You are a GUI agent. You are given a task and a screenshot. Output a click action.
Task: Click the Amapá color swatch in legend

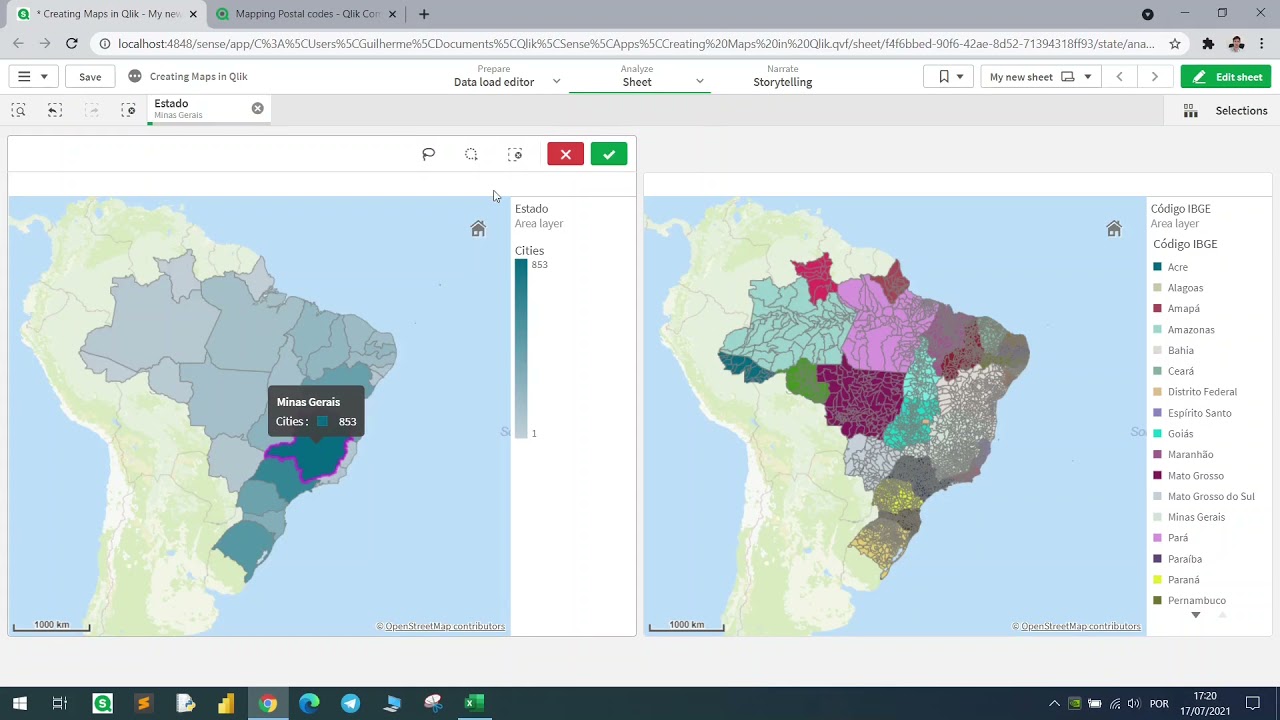tap(1157, 309)
